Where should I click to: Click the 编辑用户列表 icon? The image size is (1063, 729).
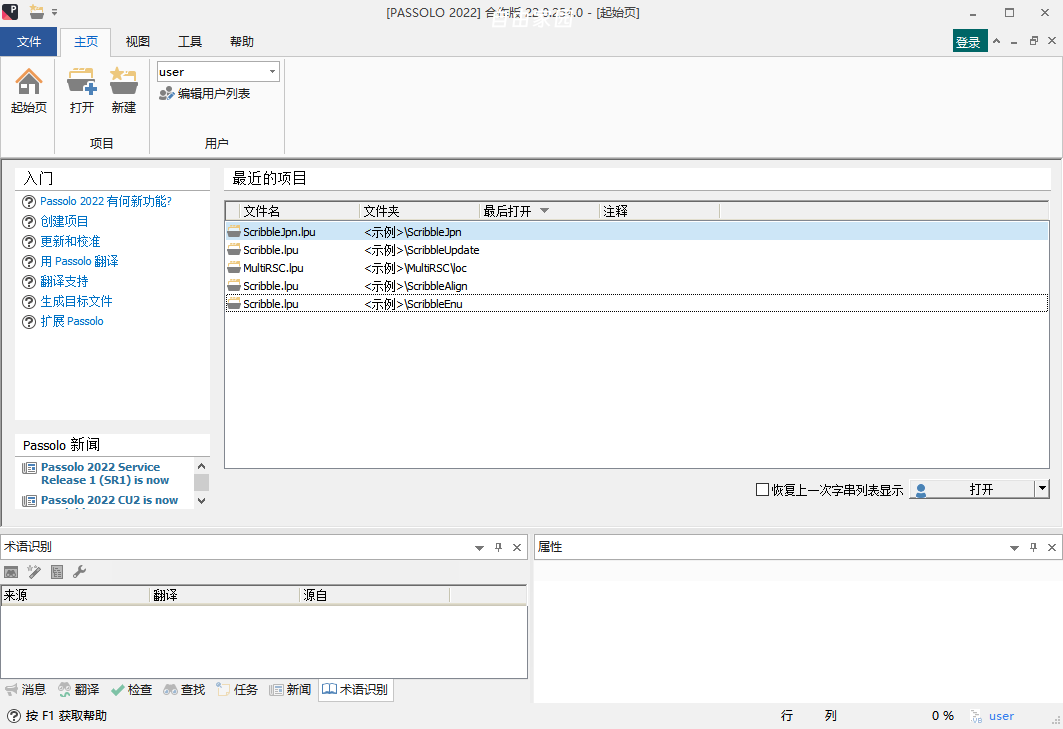[x=165, y=94]
